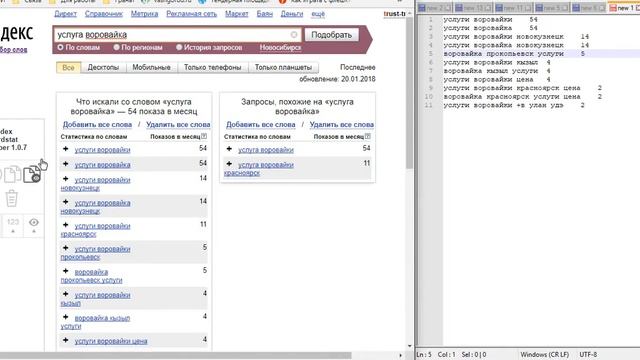Click help icon beside left 'Показов в месяц'
This screenshot has height=360, width=640.
204,136
